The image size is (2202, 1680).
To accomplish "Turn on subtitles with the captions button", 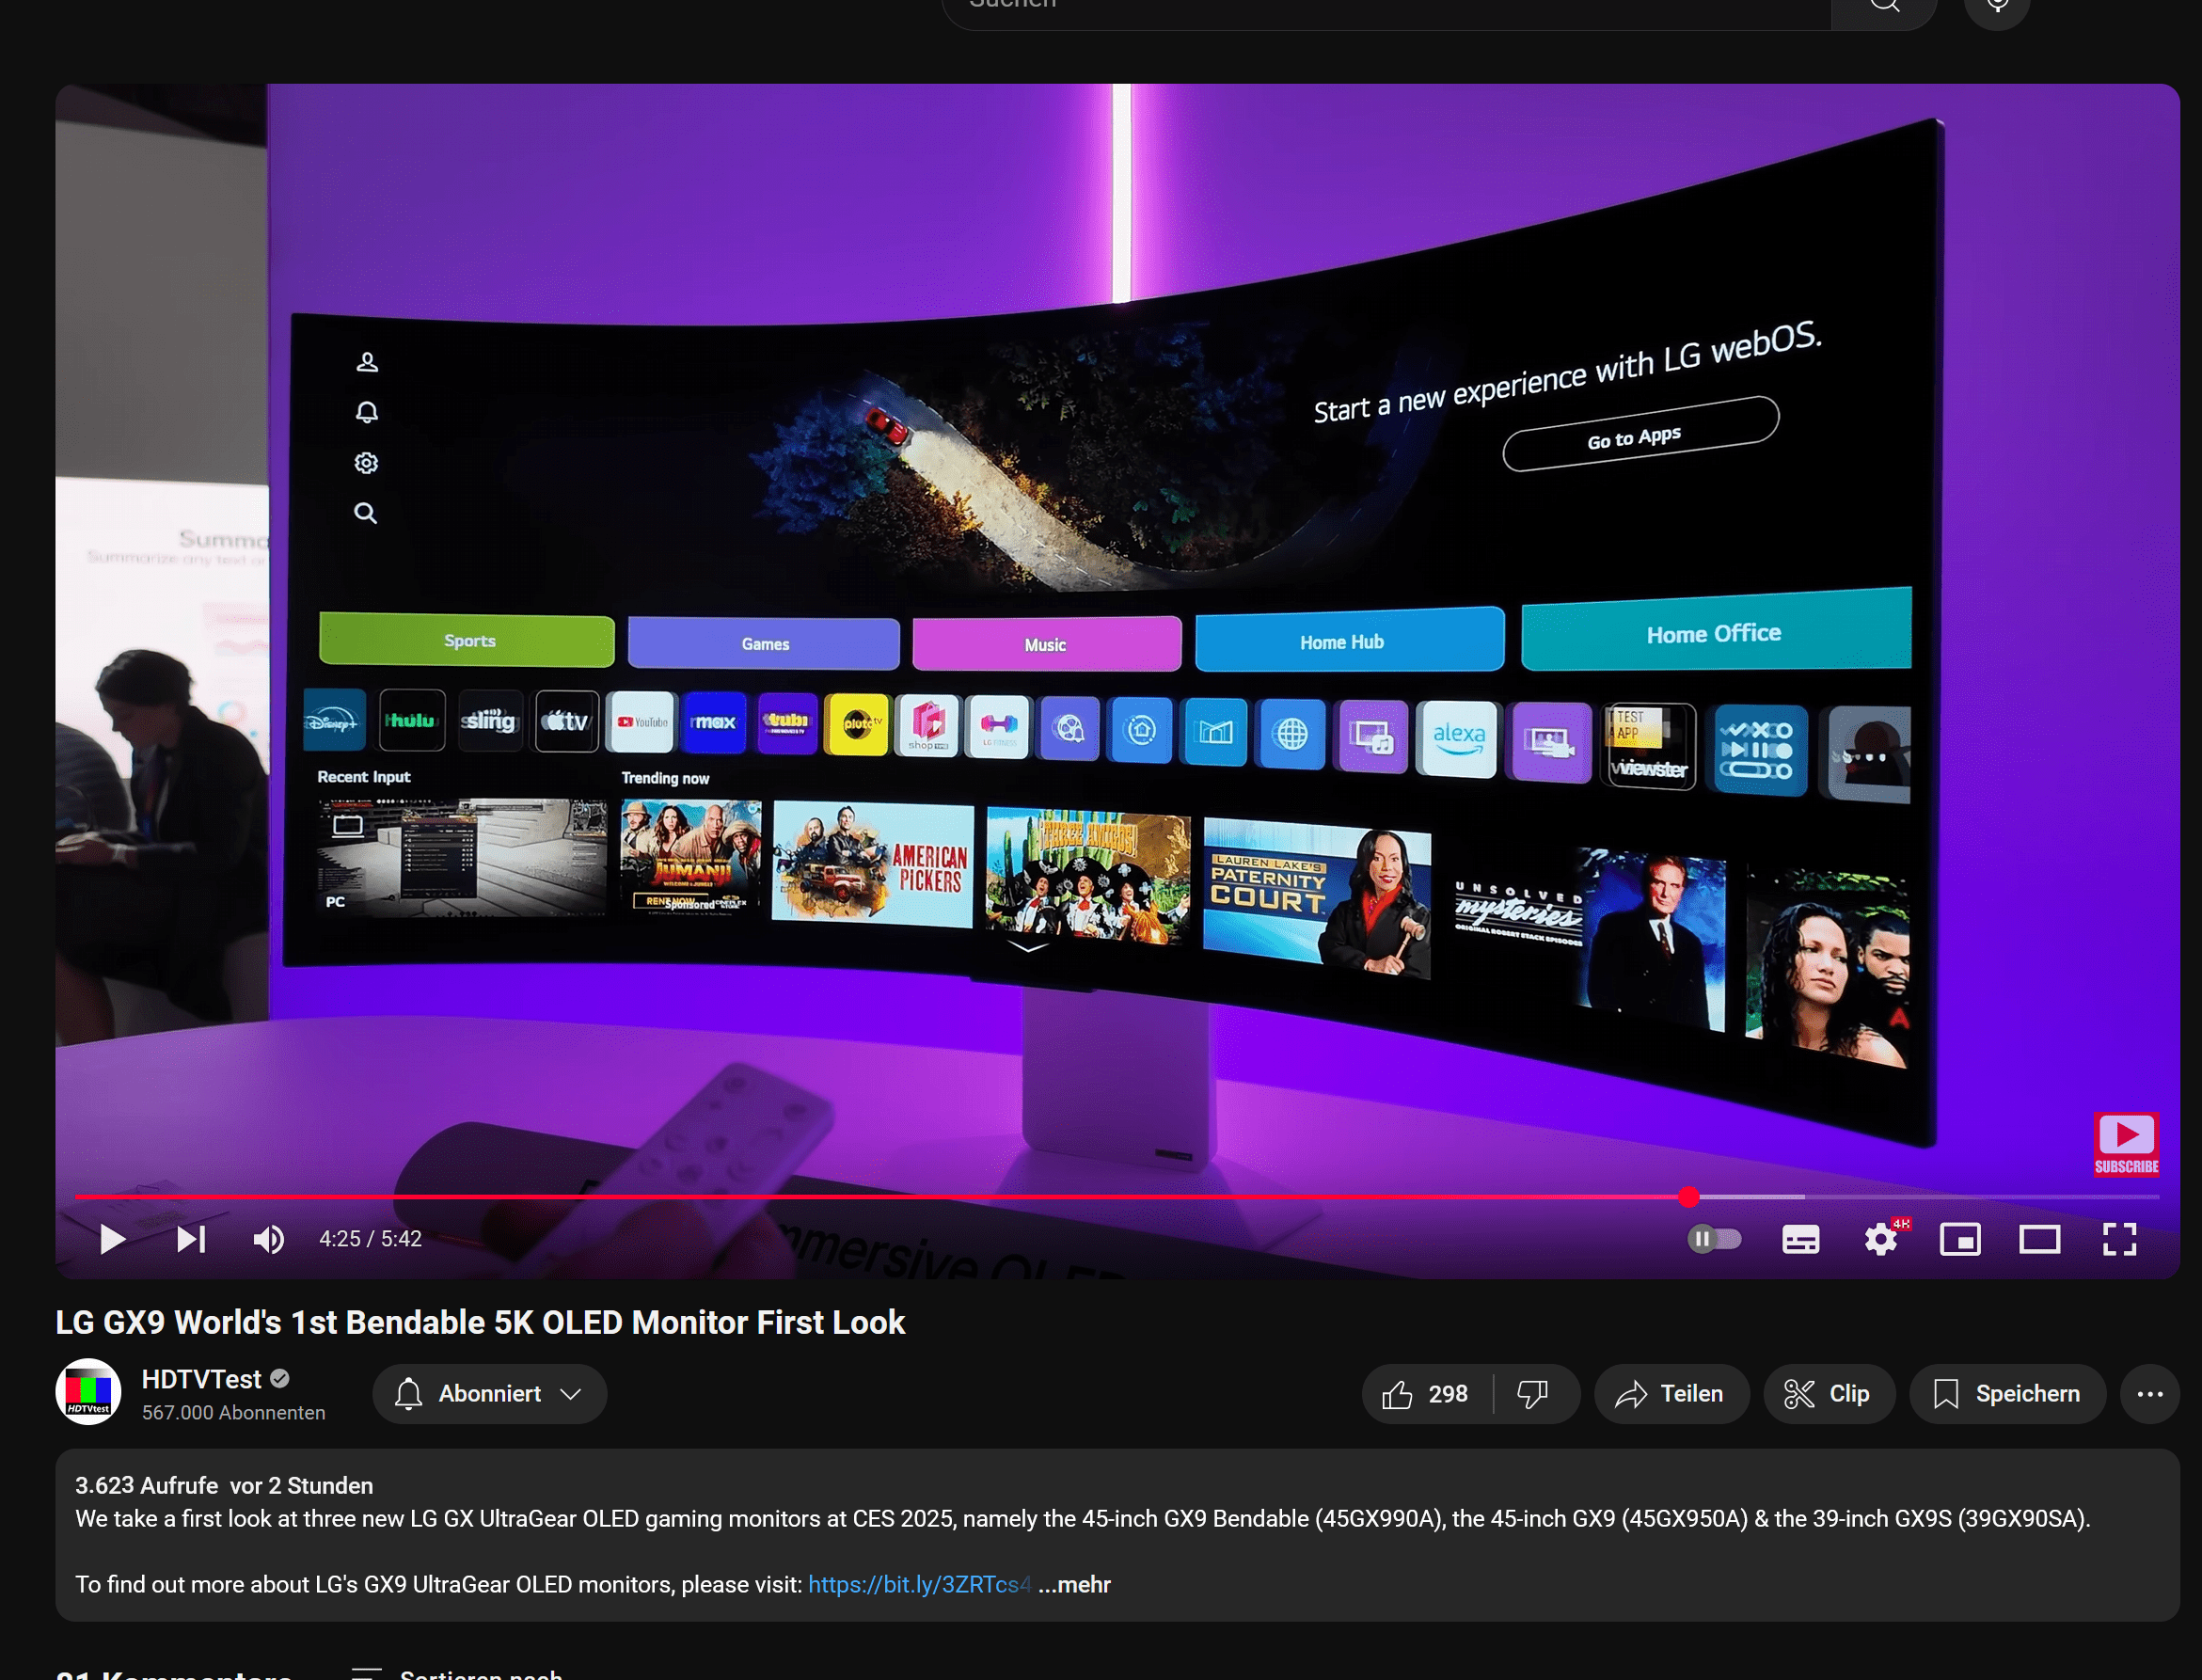I will (x=1800, y=1239).
